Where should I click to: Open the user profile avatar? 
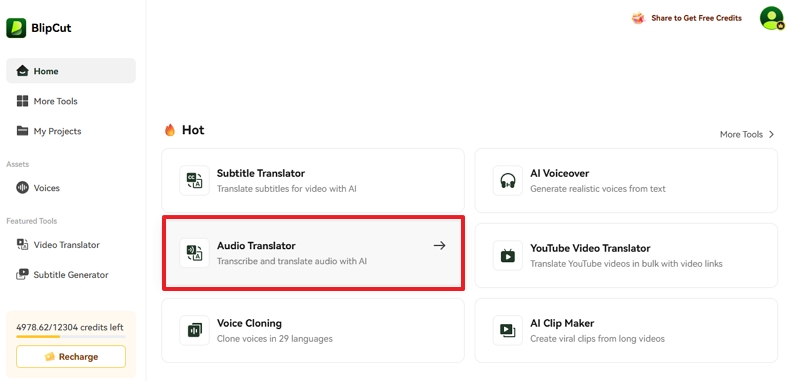[771, 18]
